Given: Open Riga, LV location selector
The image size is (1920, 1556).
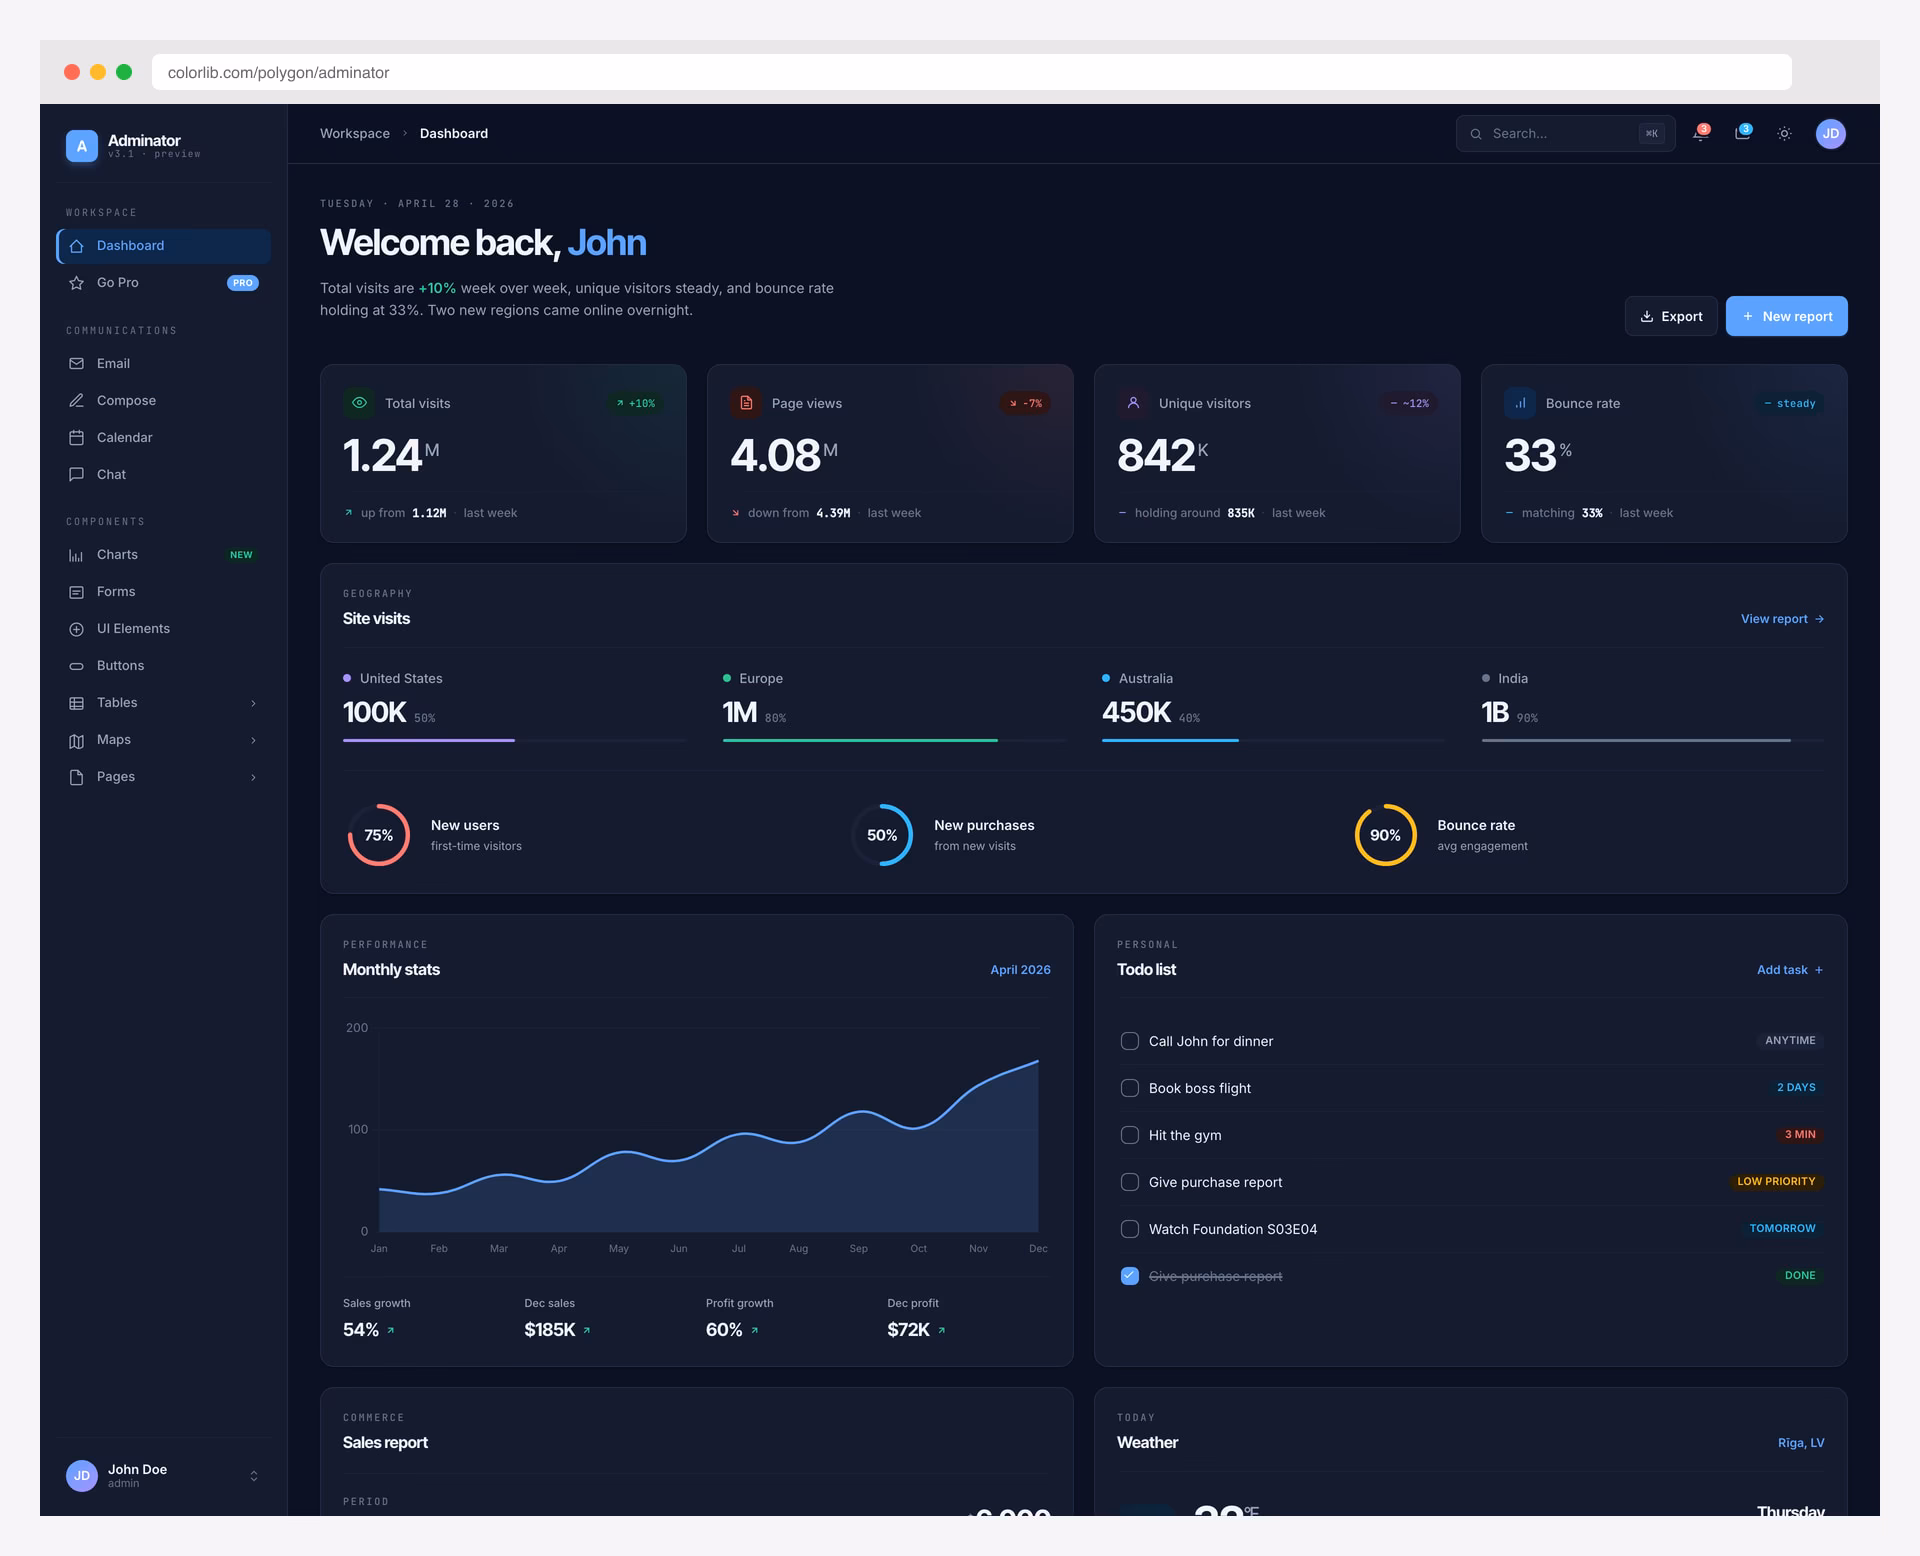Looking at the screenshot, I should (x=1801, y=1443).
